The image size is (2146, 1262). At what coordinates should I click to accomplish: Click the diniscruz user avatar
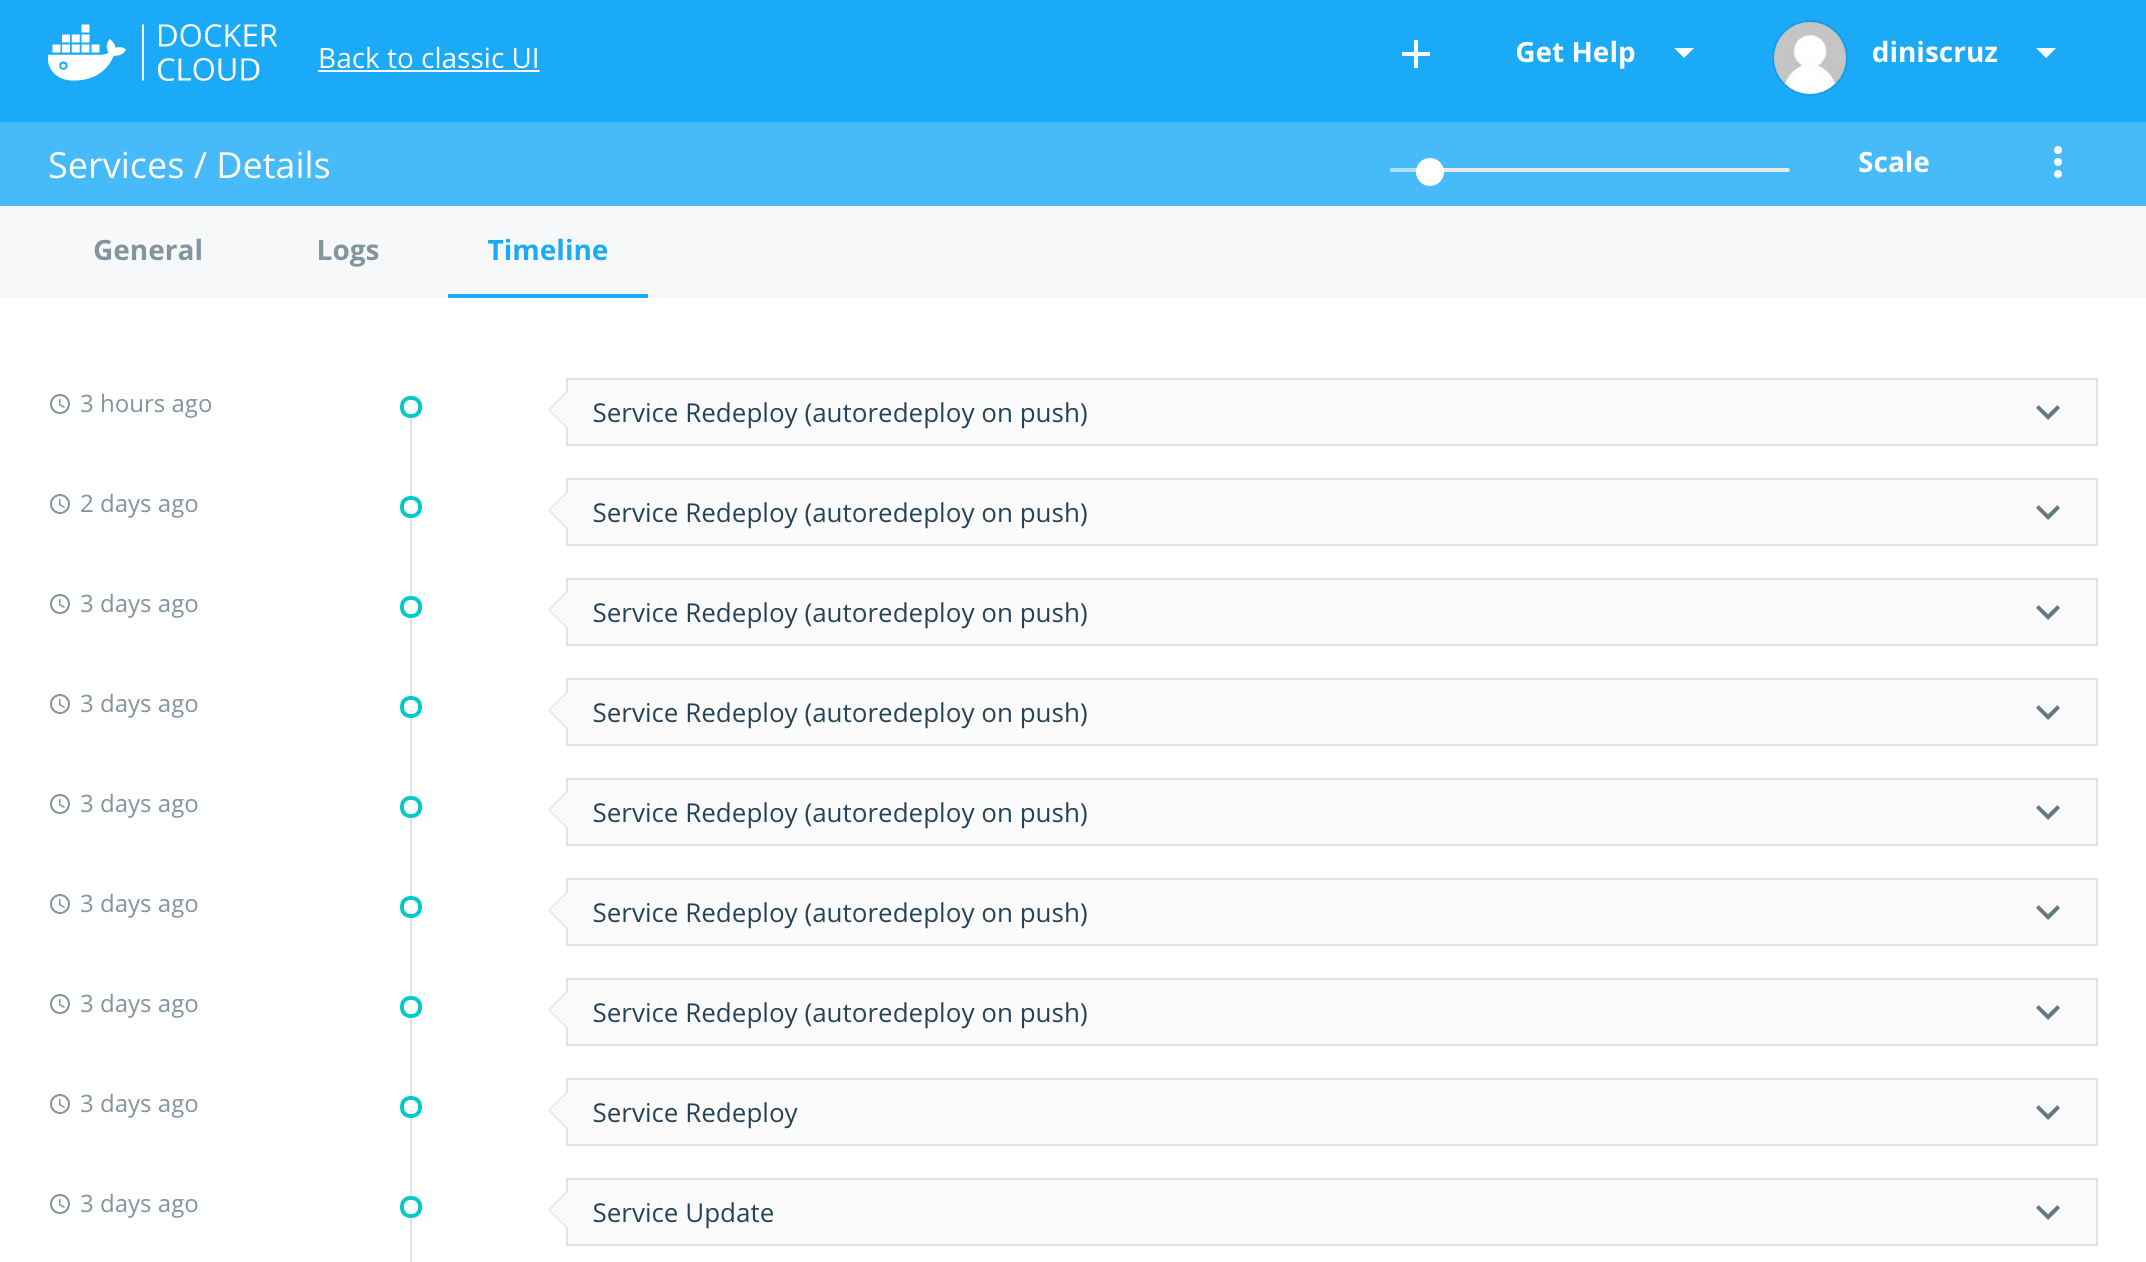1808,56
